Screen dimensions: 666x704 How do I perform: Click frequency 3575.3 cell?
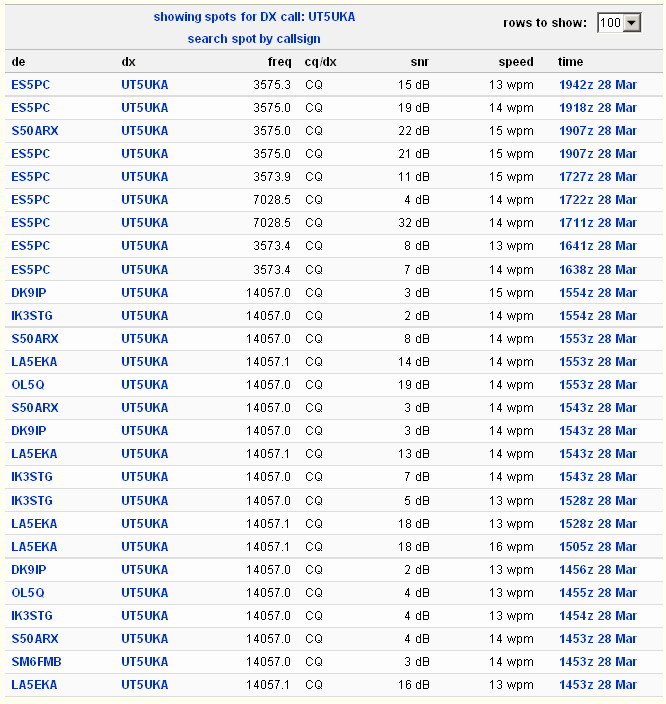pos(272,85)
